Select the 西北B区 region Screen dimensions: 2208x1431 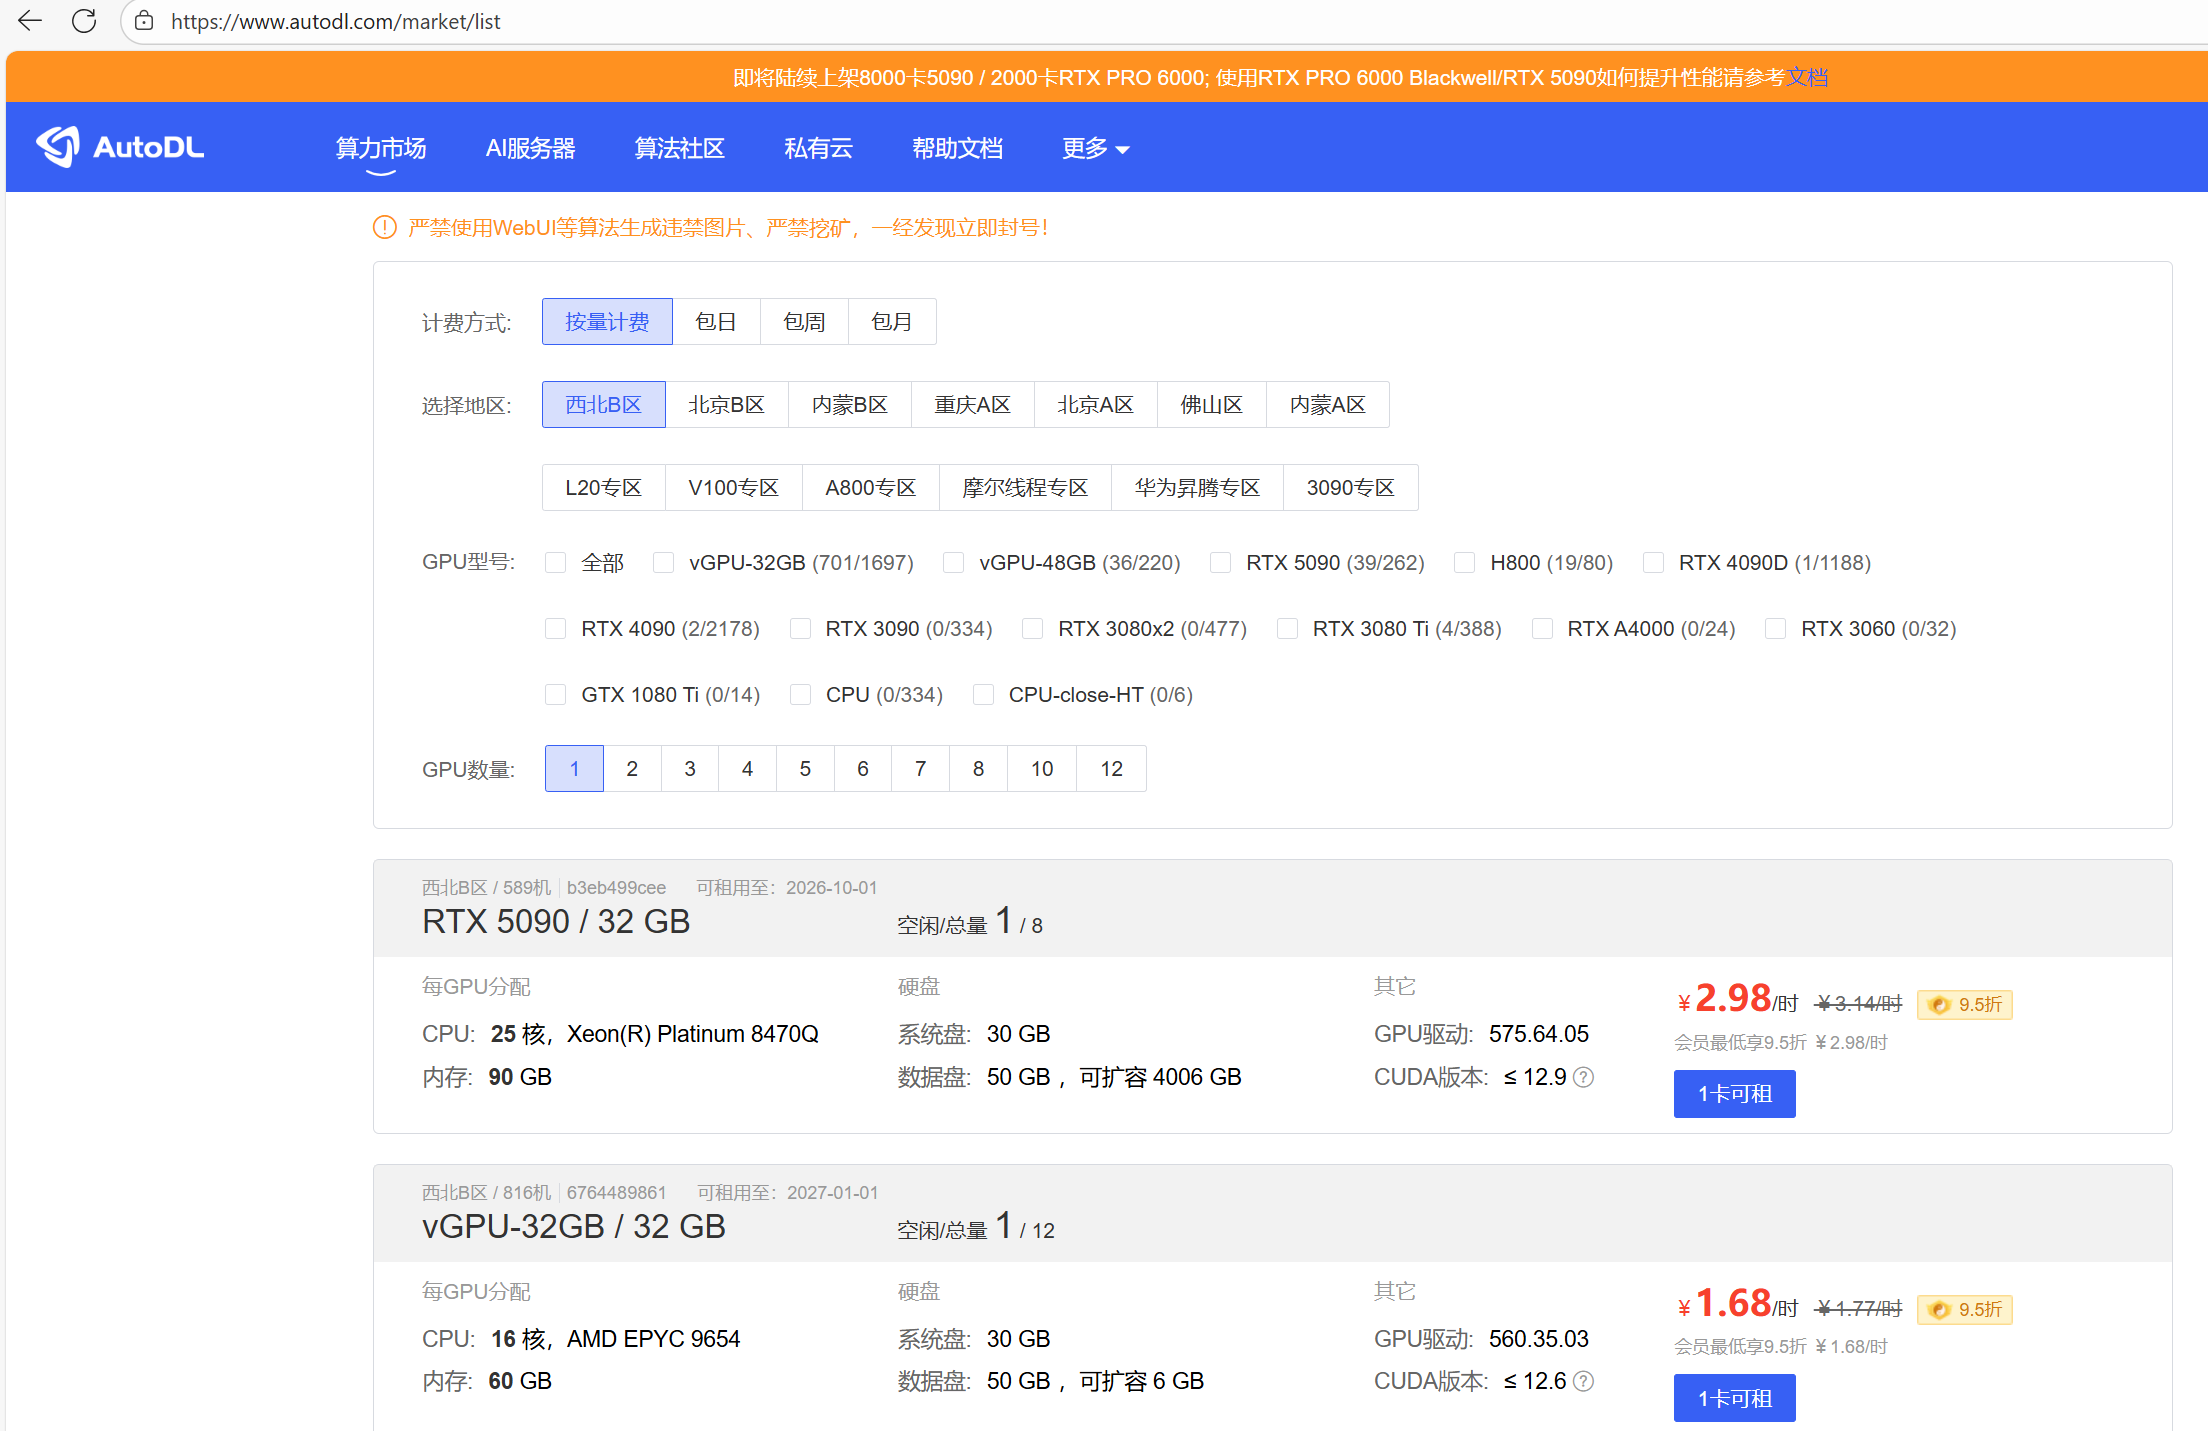pyautogui.click(x=603, y=405)
